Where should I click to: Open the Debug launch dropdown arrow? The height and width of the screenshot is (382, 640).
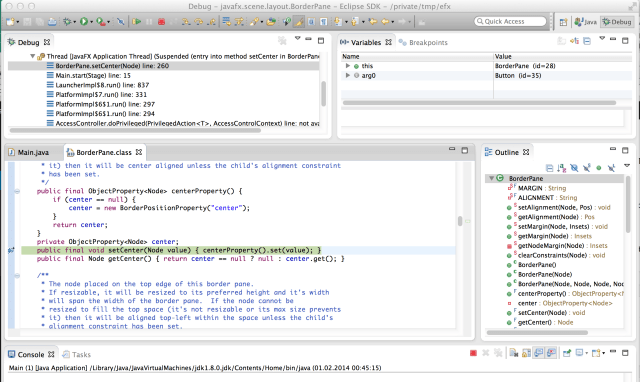(74, 22)
